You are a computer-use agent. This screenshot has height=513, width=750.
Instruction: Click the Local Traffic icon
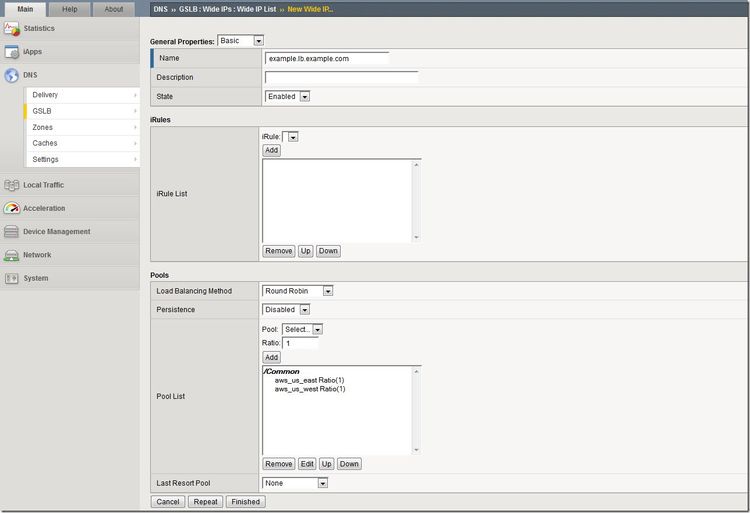12,185
